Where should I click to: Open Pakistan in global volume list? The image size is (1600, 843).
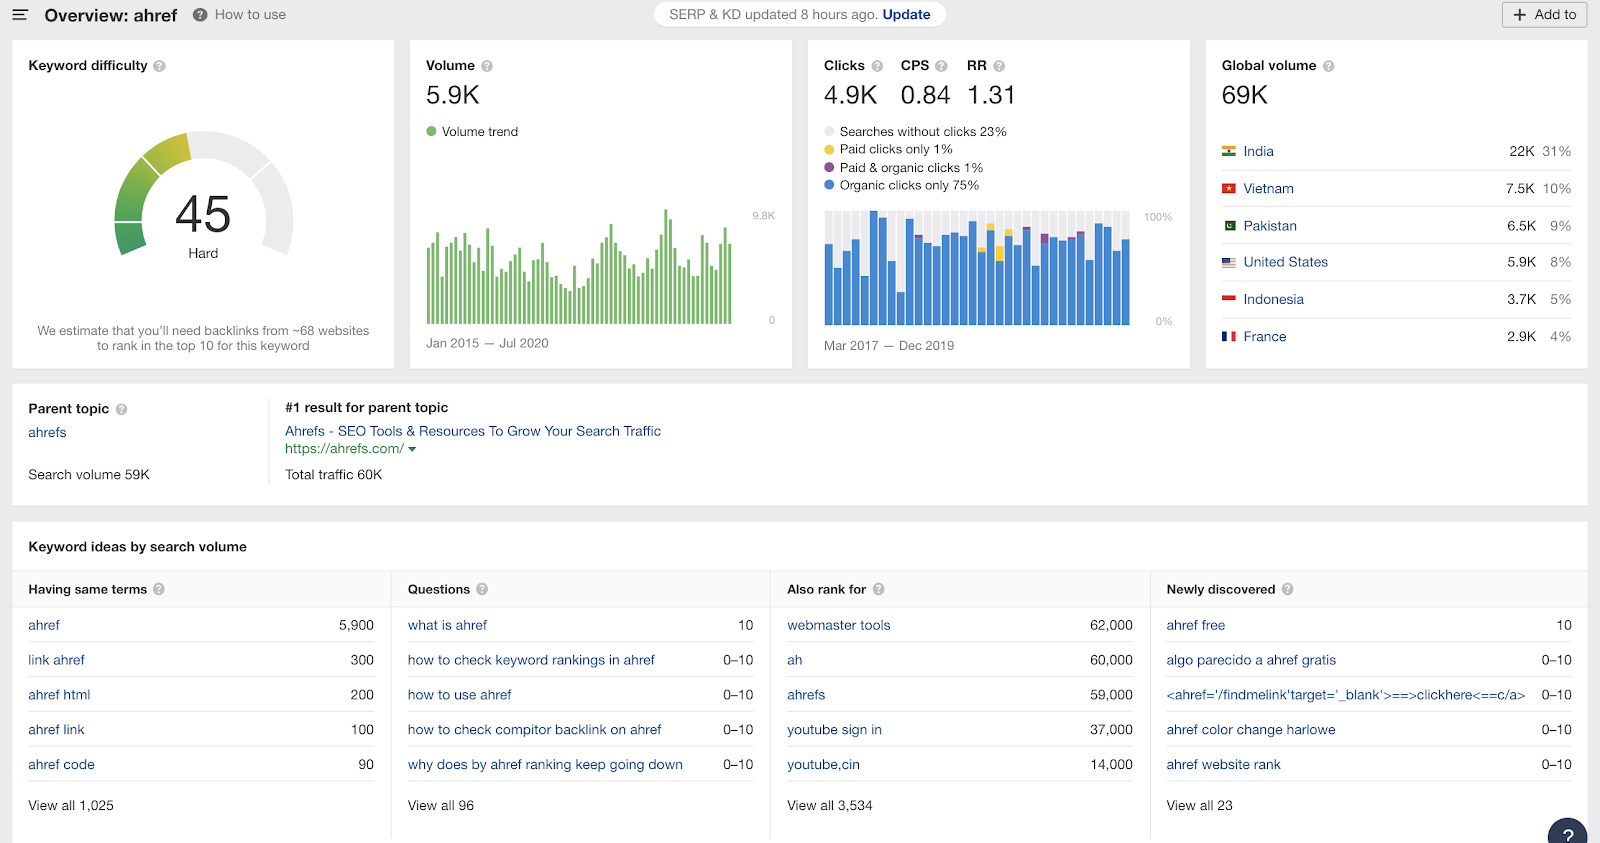1270,226
